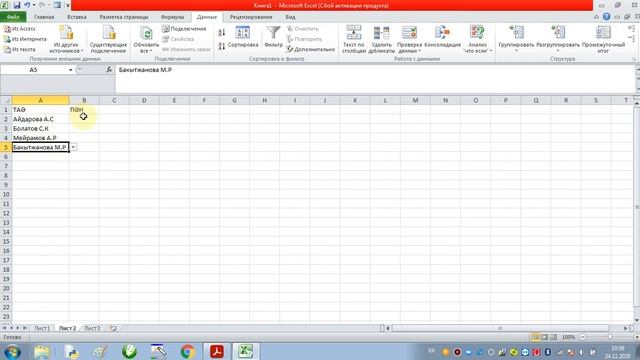
Task: Select cell A1 header ТАӘ
Action: tap(40, 110)
